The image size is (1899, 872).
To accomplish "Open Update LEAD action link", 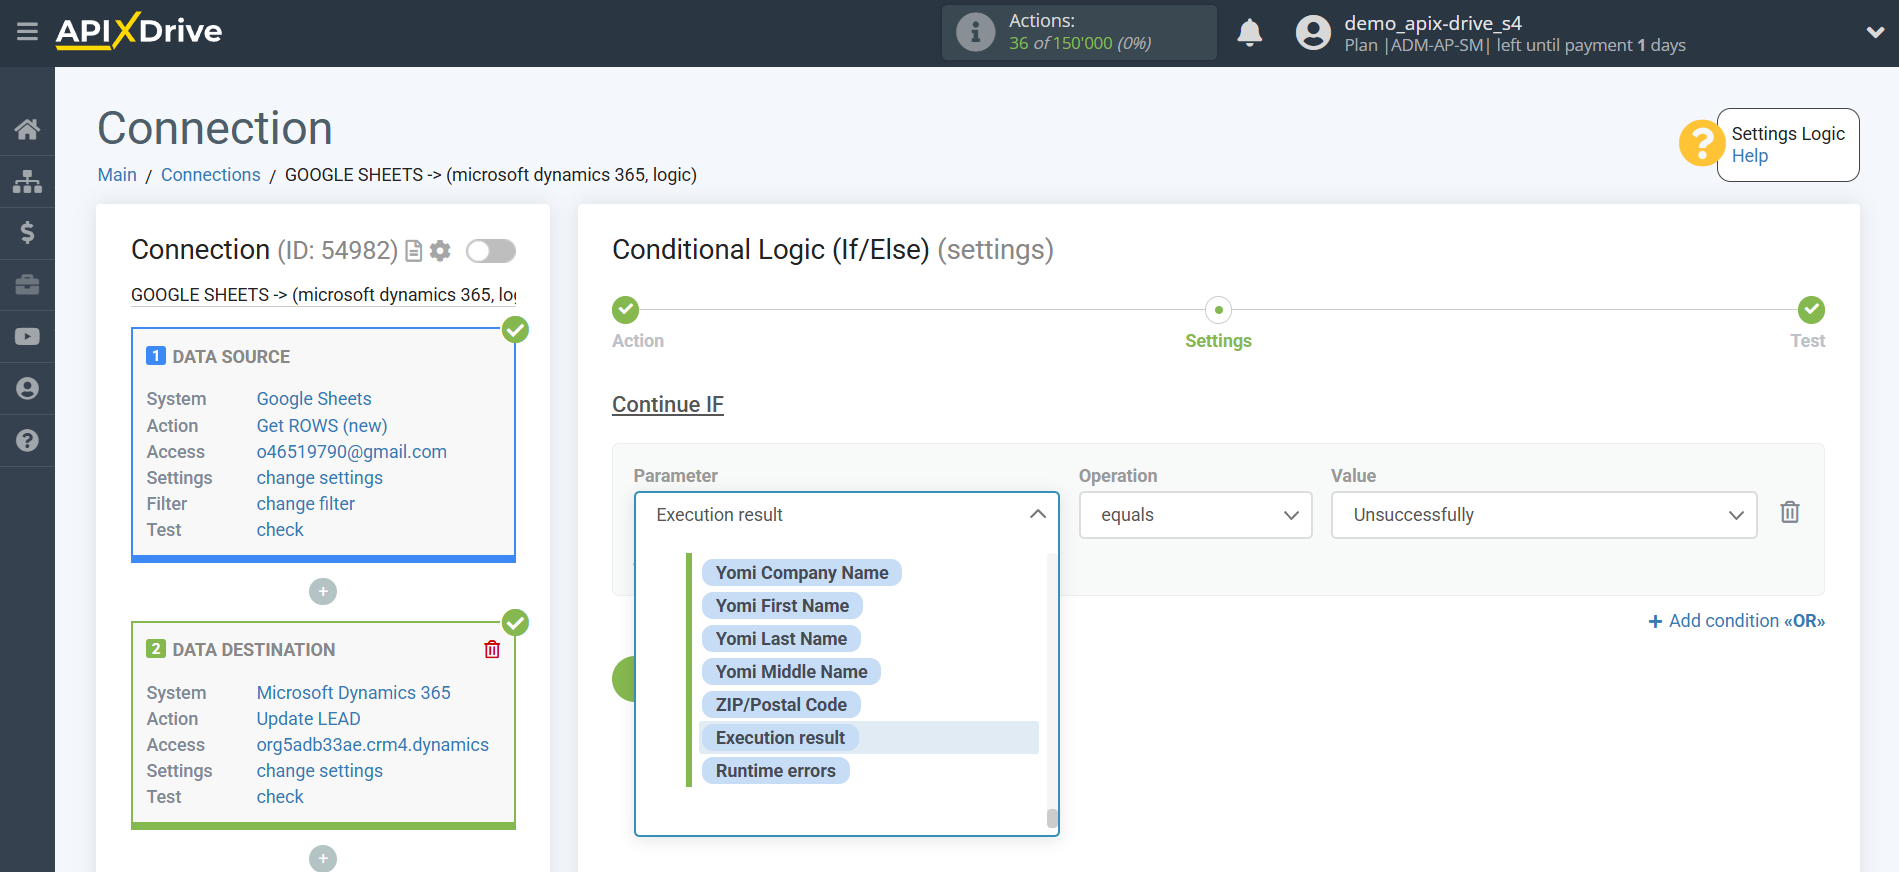I will coord(308,719).
